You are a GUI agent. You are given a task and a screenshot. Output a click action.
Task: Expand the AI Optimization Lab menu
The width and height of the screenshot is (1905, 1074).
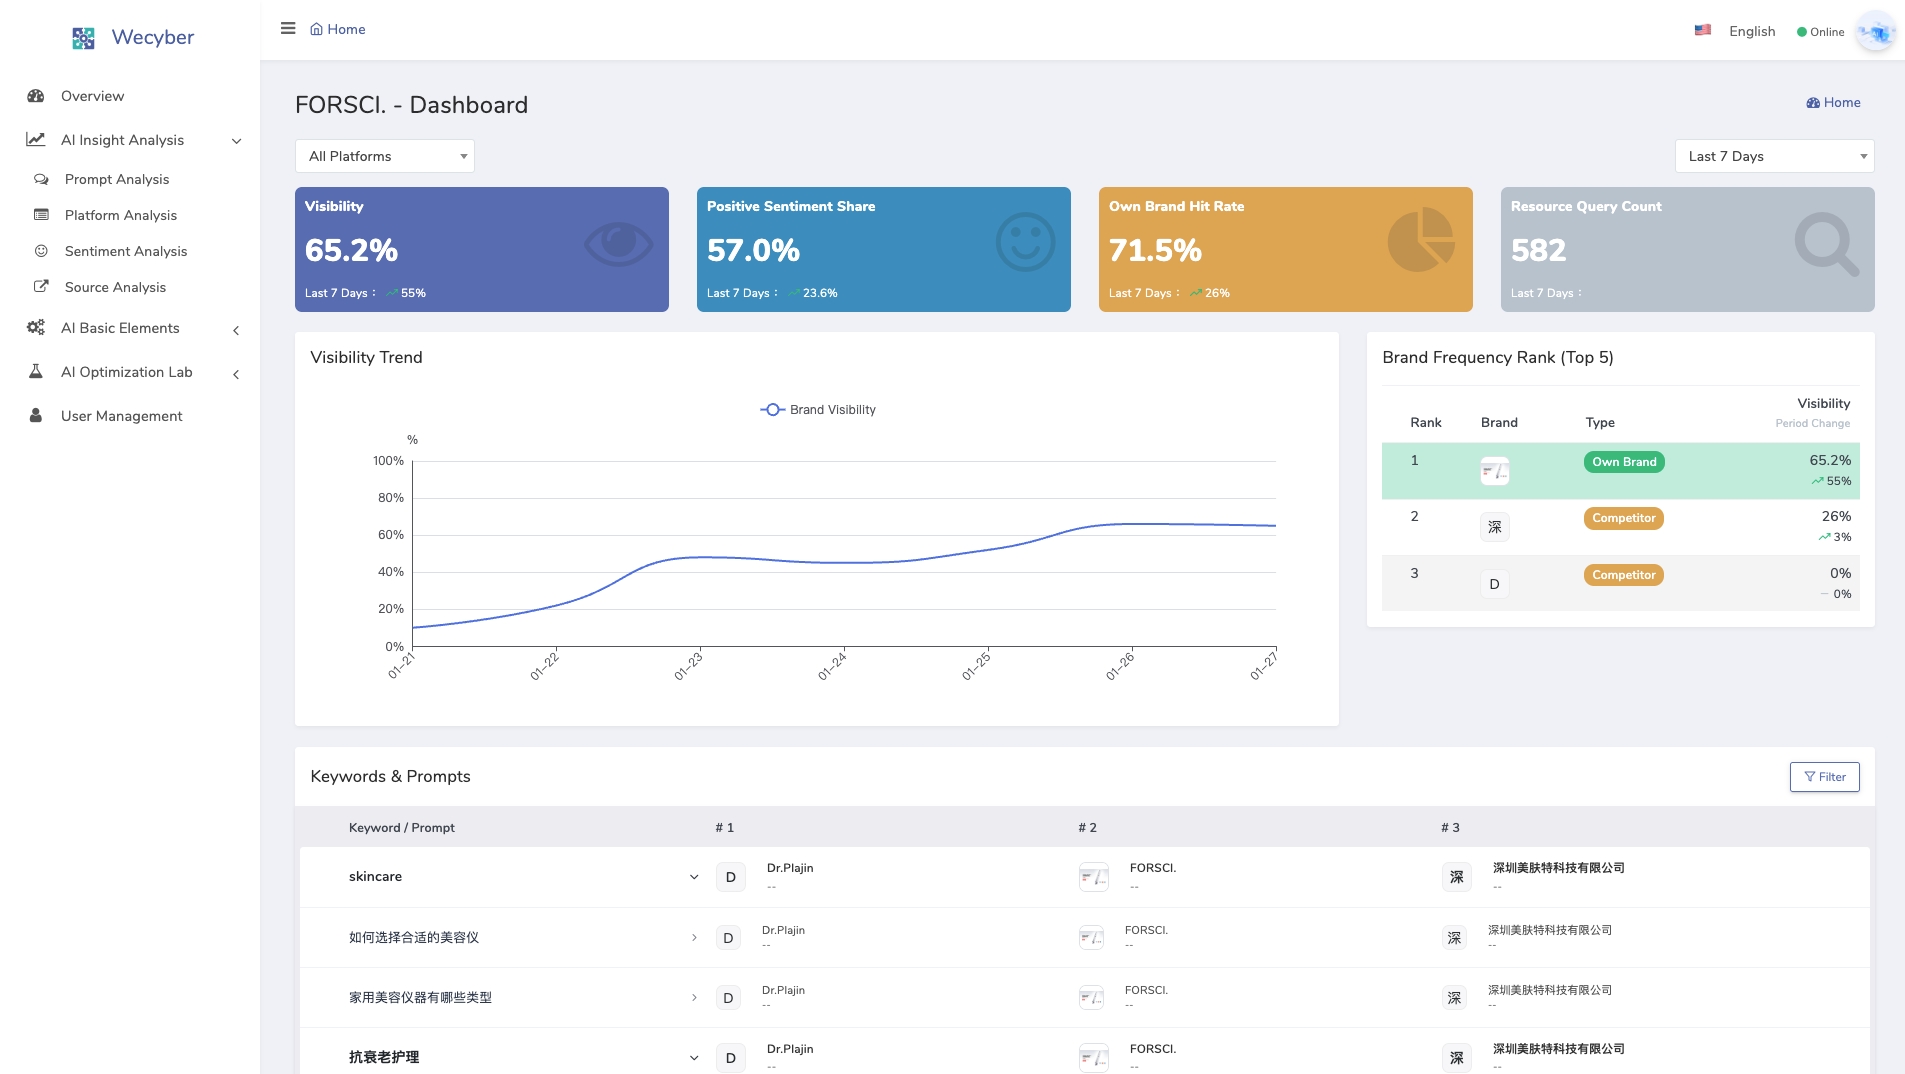coord(236,374)
